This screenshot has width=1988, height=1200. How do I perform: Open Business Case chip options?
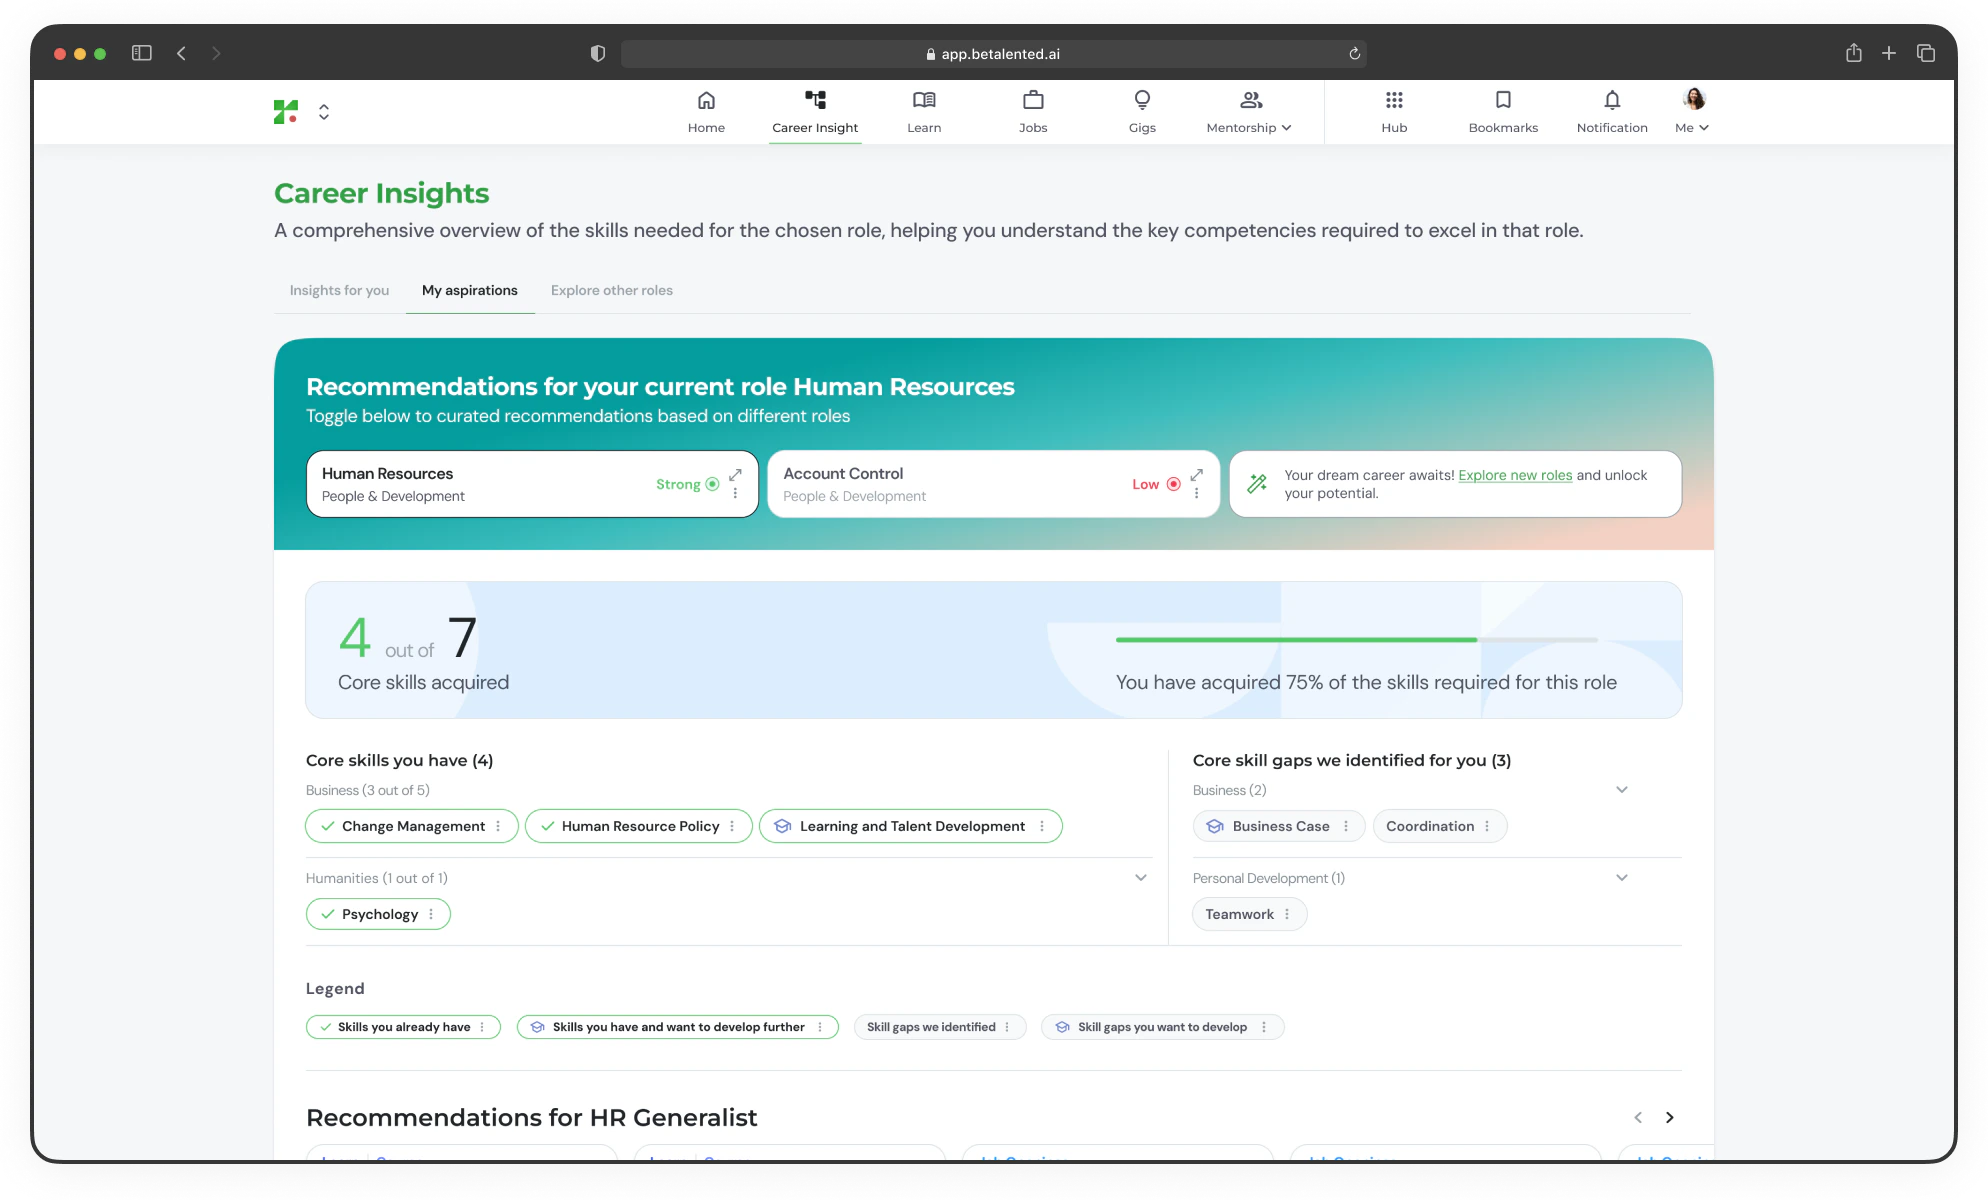click(1346, 826)
